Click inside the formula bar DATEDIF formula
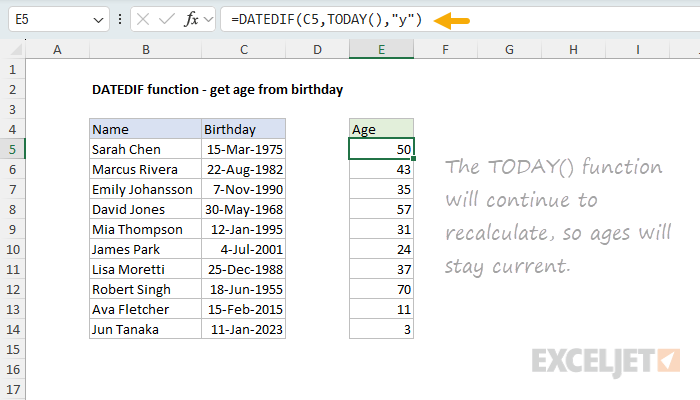The height and width of the screenshot is (400, 700). click(x=326, y=20)
